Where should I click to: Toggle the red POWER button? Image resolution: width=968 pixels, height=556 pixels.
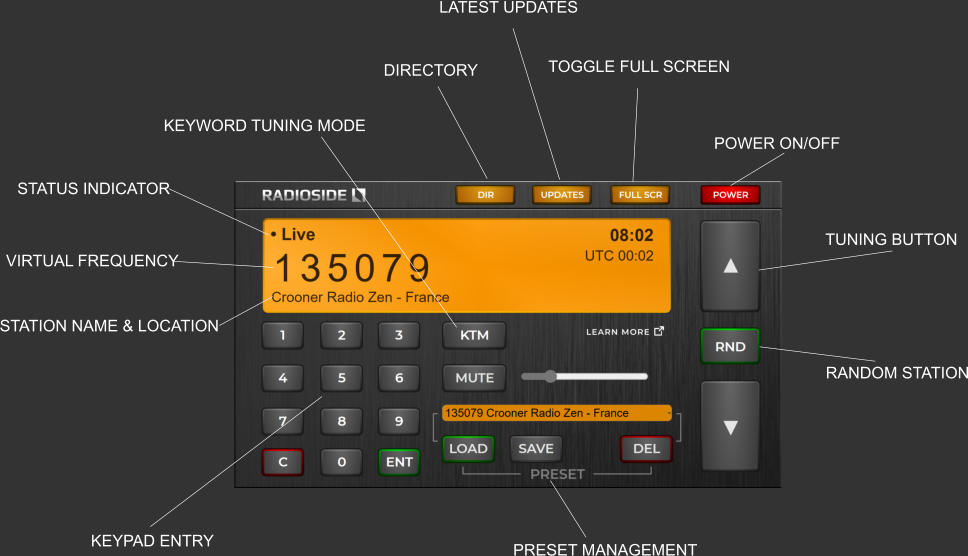pyautogui.click(x=730, y=195)
